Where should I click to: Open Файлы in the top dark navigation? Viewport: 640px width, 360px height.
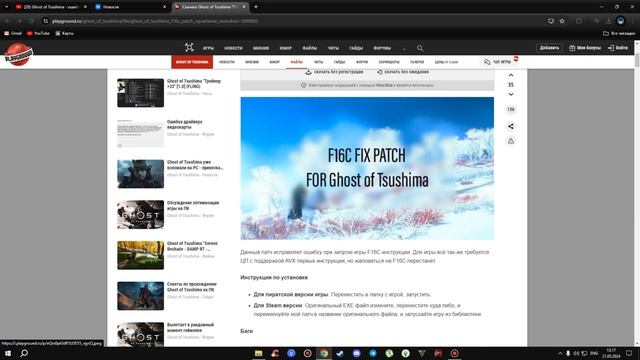(x=309, y=48)
